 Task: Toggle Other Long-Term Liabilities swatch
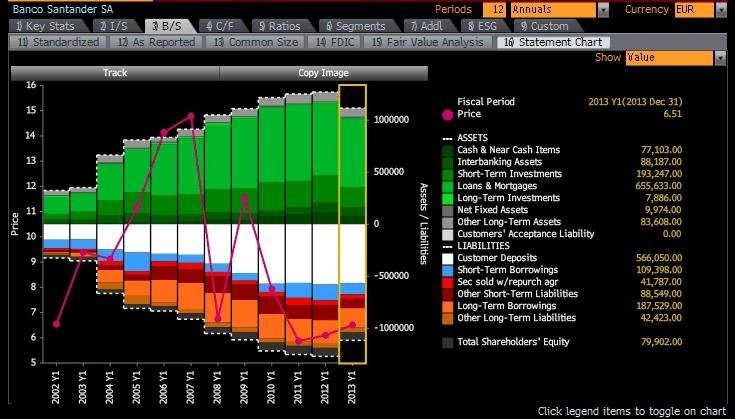pyautogui.click(x=448, y=319)
